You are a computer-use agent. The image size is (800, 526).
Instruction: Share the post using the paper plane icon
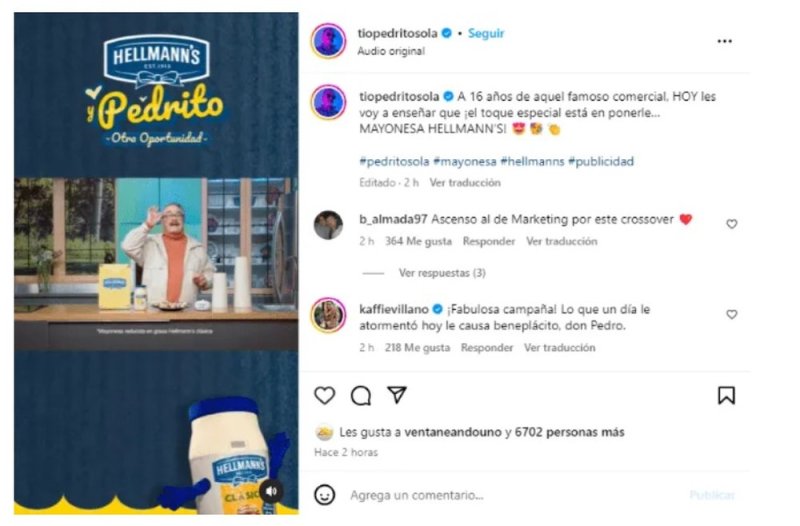pos(397,394)
